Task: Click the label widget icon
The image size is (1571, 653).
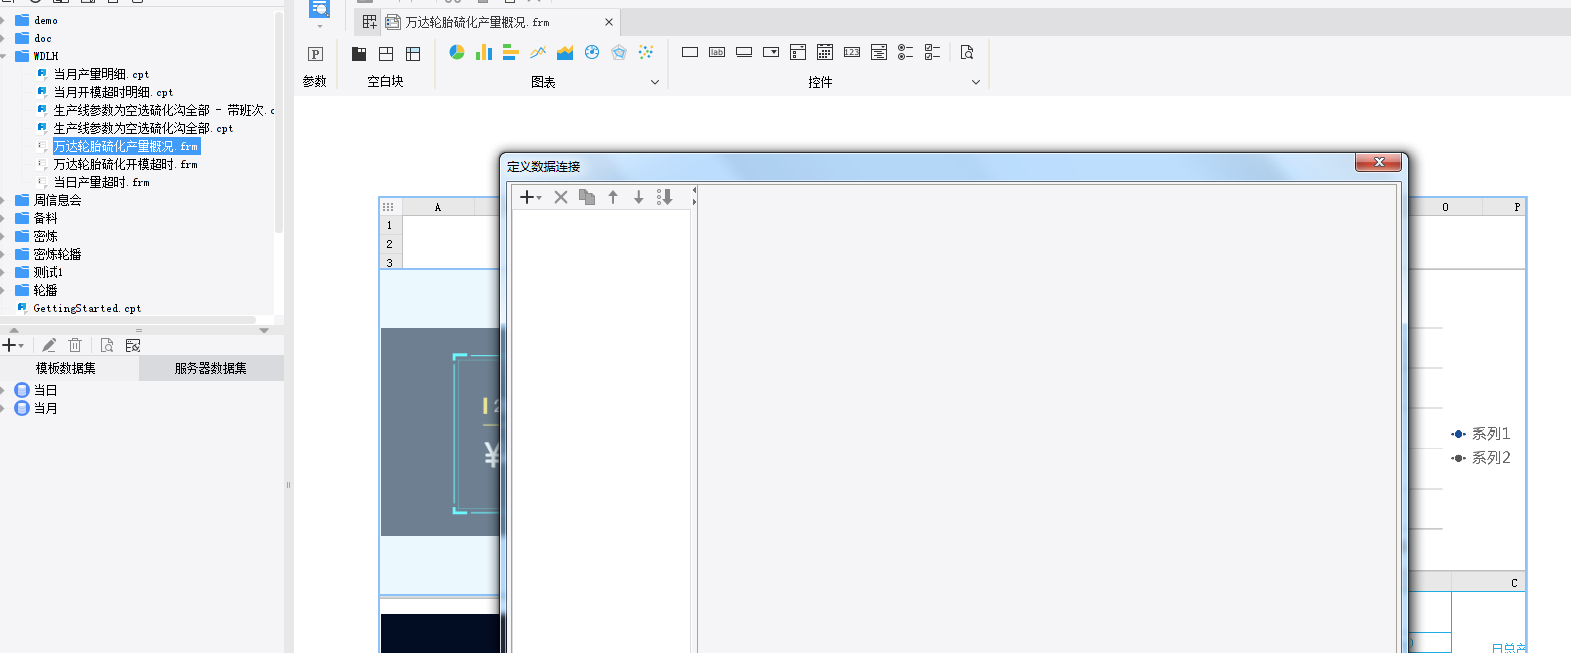Action: pyautogui.click(x=717, y=52)
